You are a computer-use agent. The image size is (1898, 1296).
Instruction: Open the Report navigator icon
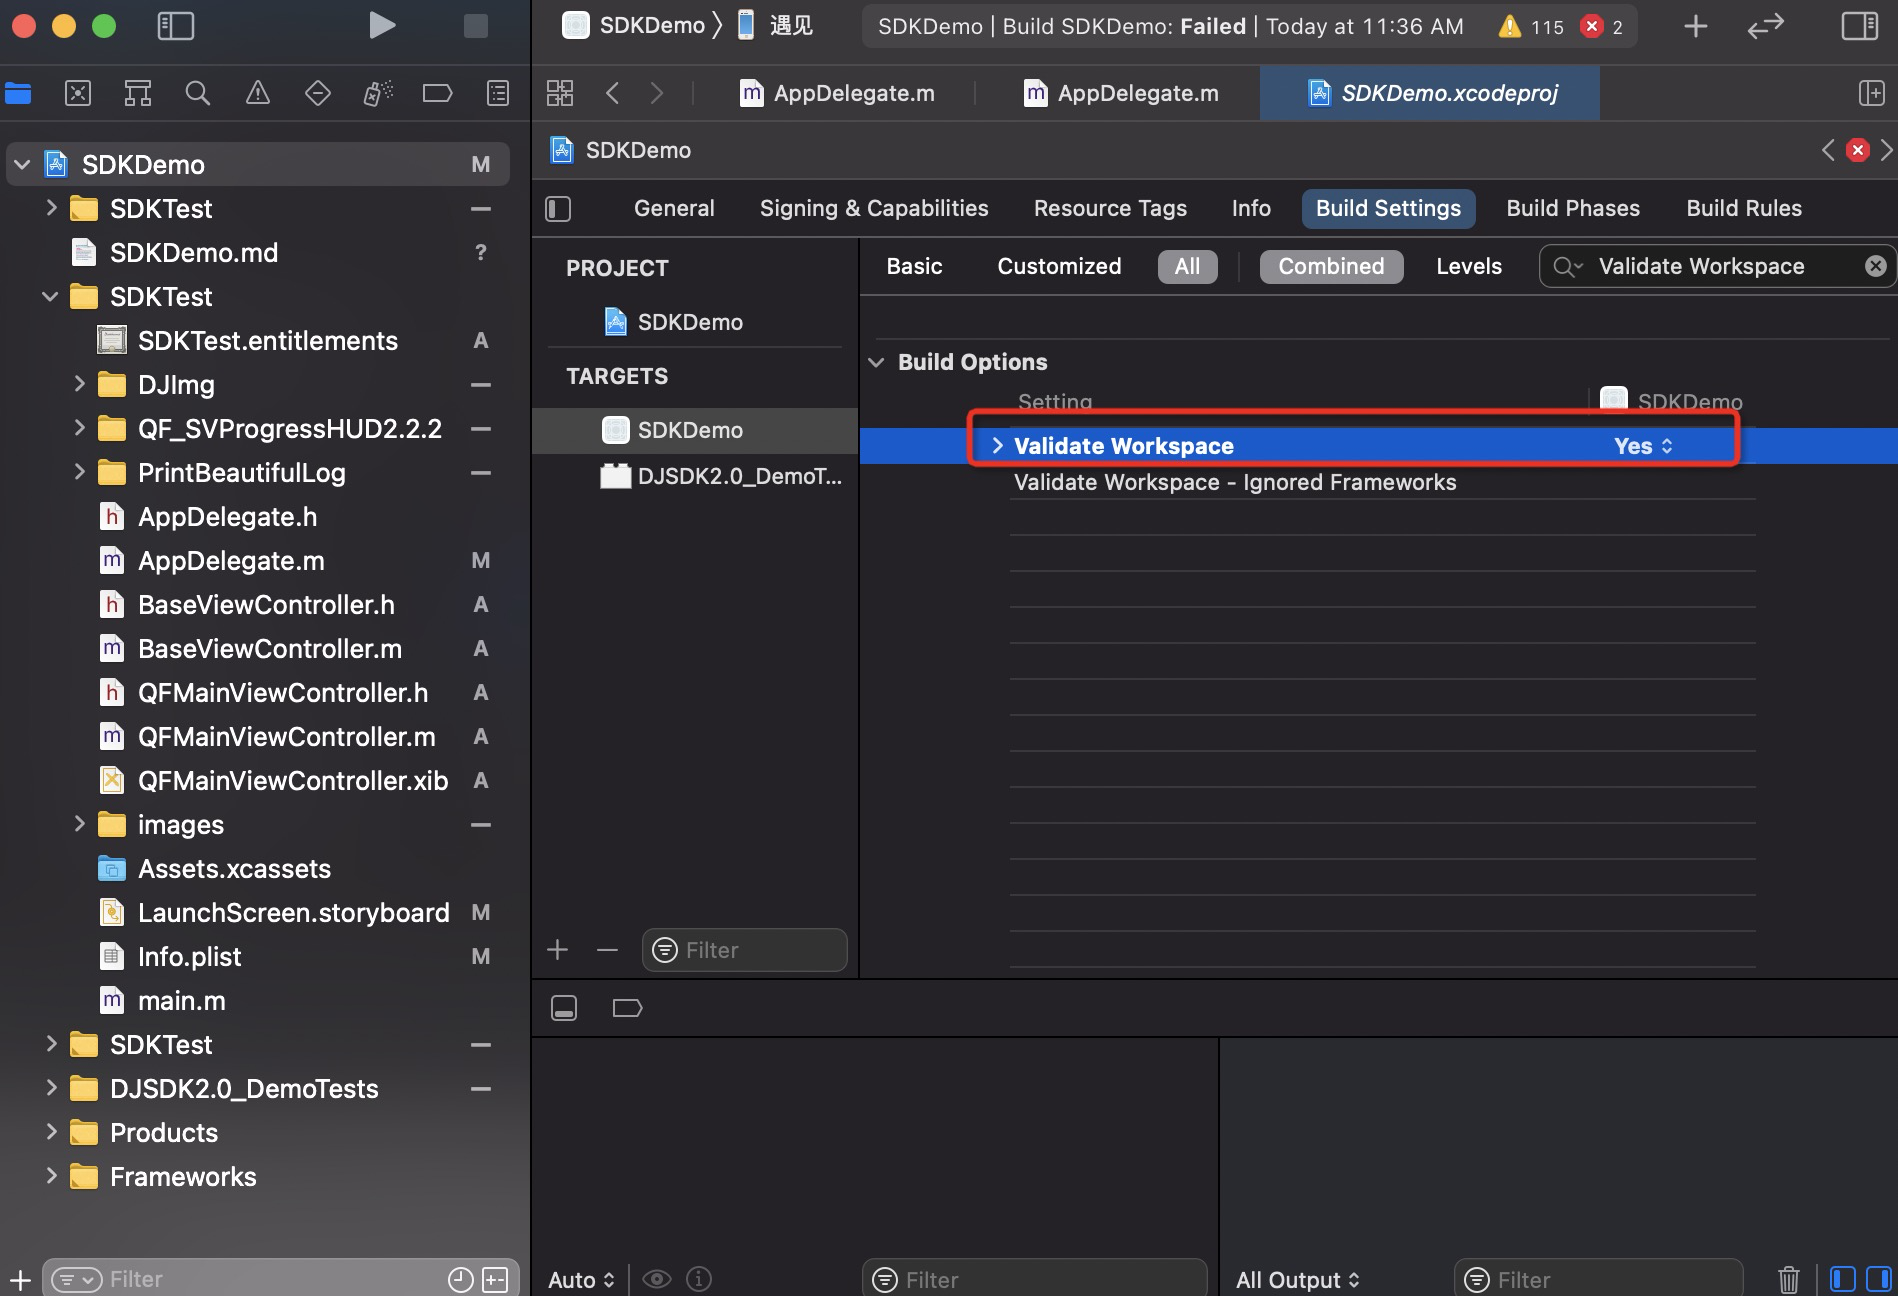[x=498, y=94]
